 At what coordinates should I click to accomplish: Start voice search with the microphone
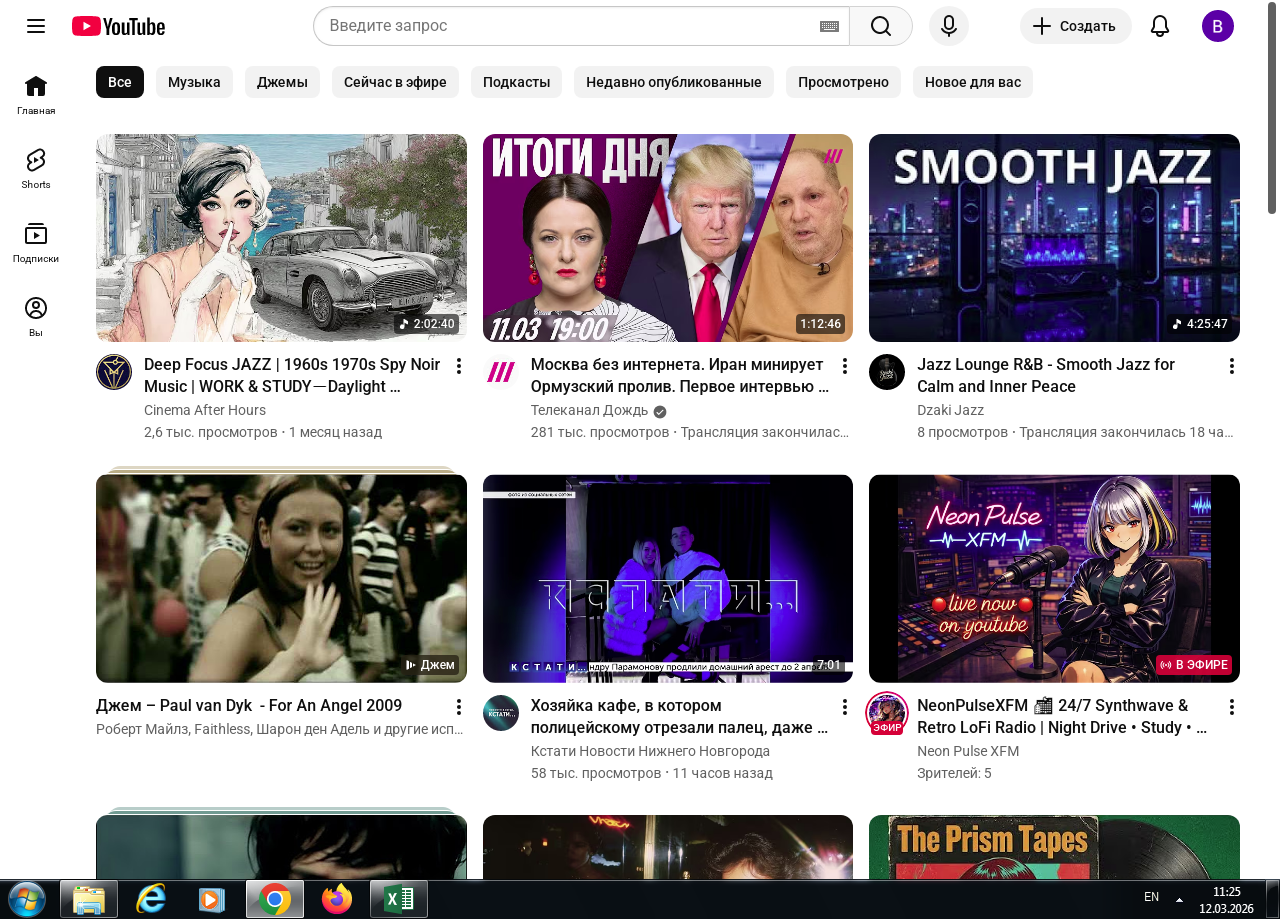click(x=949, y=26)
